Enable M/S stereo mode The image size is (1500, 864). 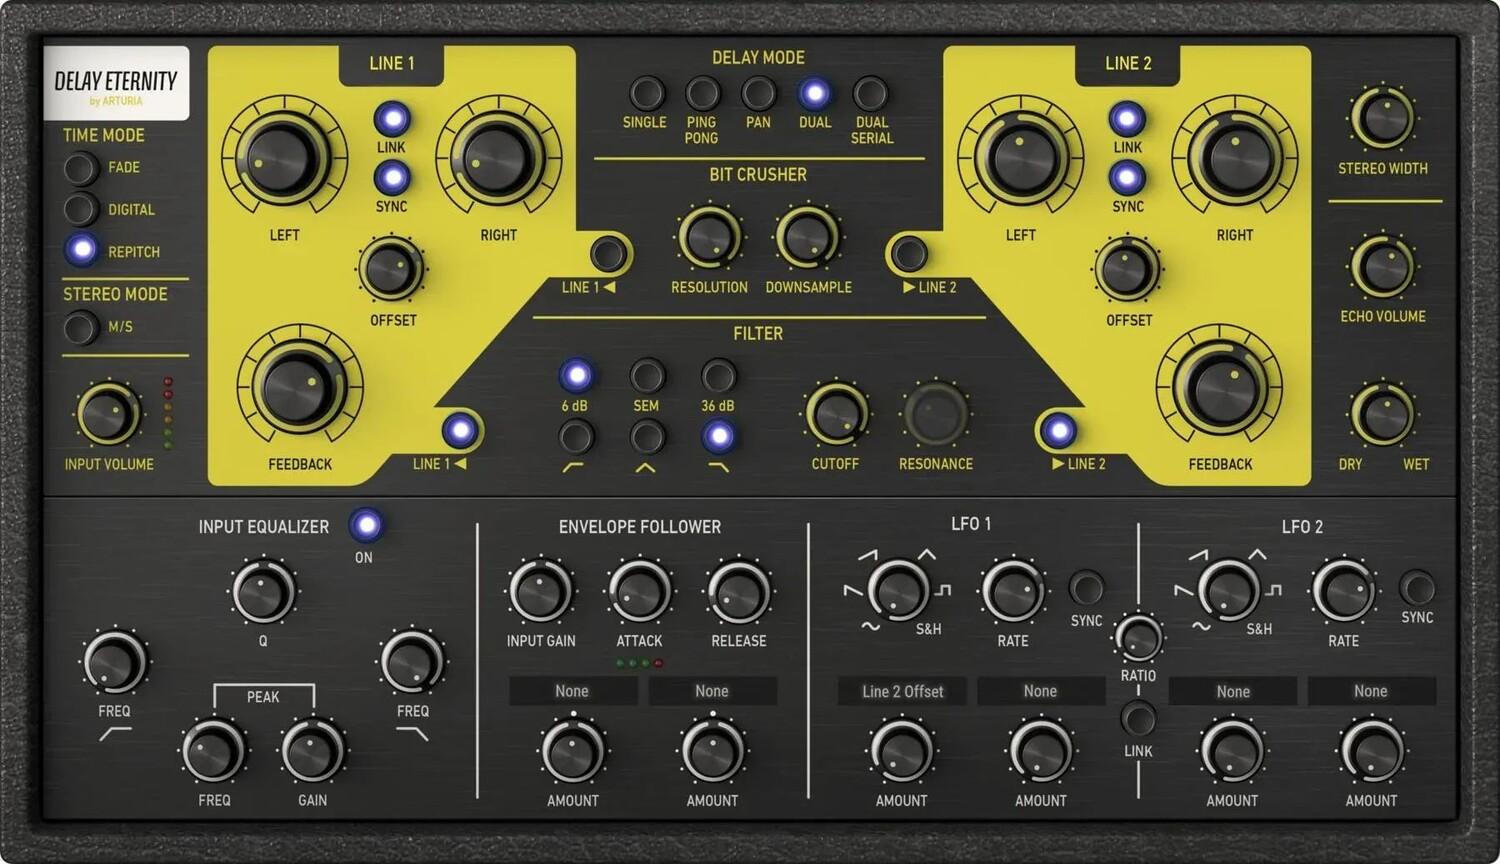click(80, 327)
